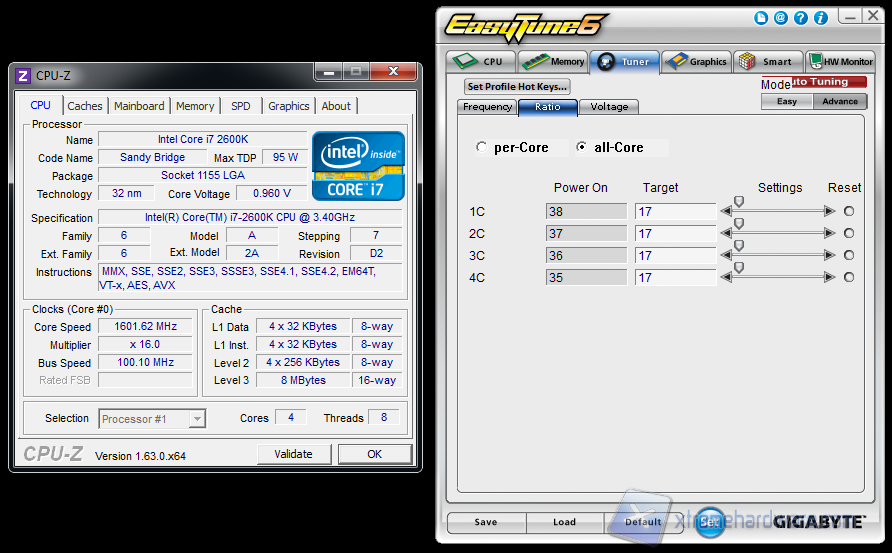The height and width of the screenshot is (553, 892).
Task: Switch to the Voltage sub-tab
Action: pyautogui.click(x=609, y=107)
